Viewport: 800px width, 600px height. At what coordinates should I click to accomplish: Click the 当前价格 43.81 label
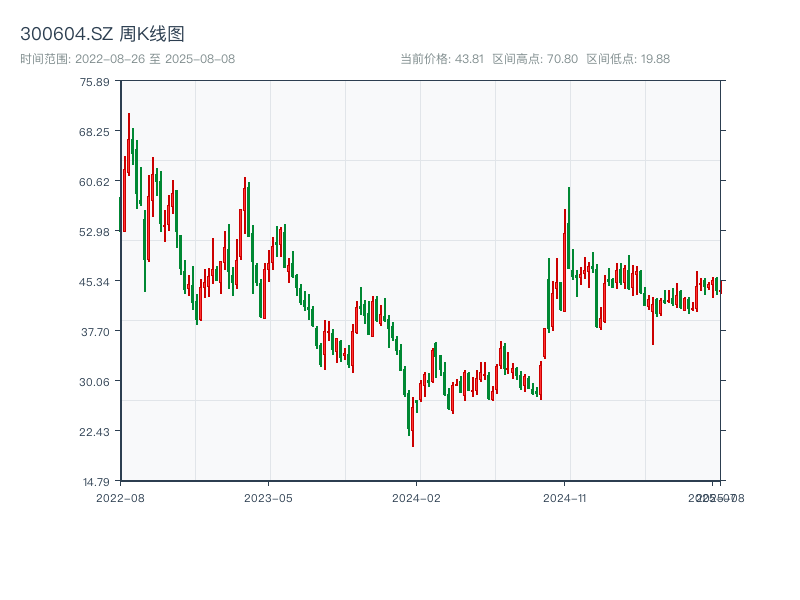[441, 59]
